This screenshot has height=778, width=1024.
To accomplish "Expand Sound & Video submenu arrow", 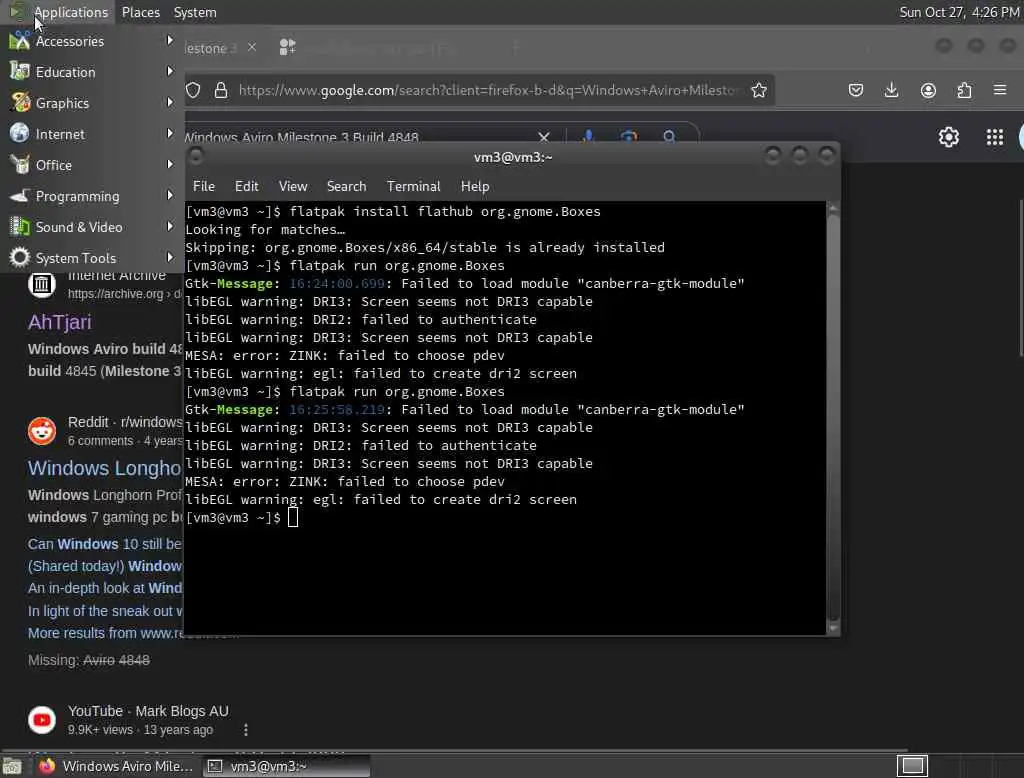I will [x=170, y=226].
